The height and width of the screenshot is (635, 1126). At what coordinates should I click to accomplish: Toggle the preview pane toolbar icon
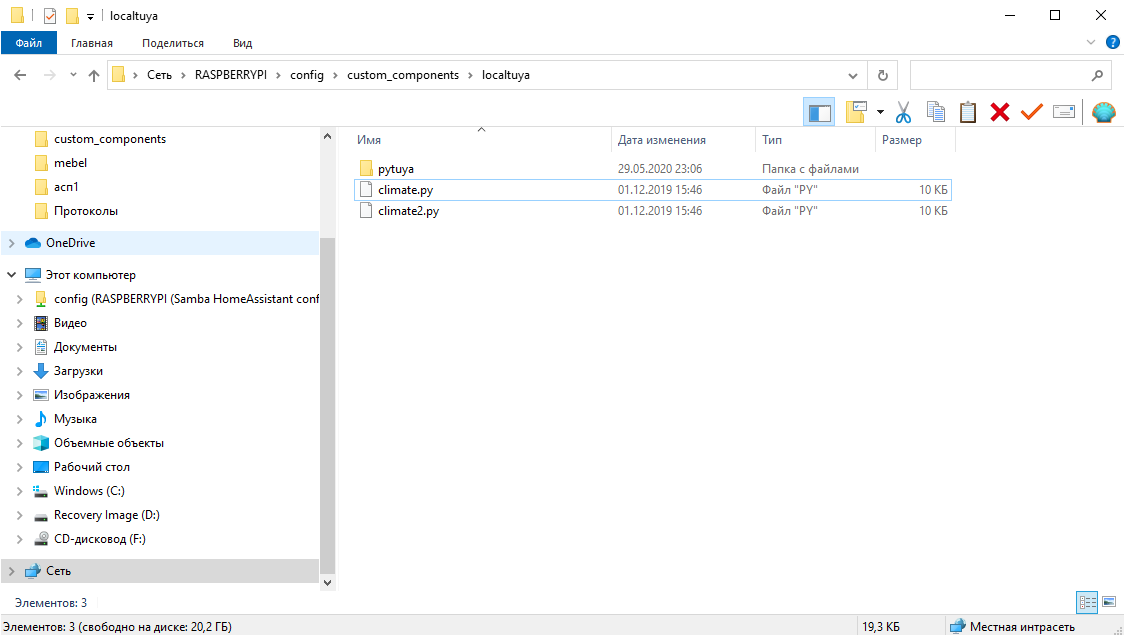(x=819, y=112)
